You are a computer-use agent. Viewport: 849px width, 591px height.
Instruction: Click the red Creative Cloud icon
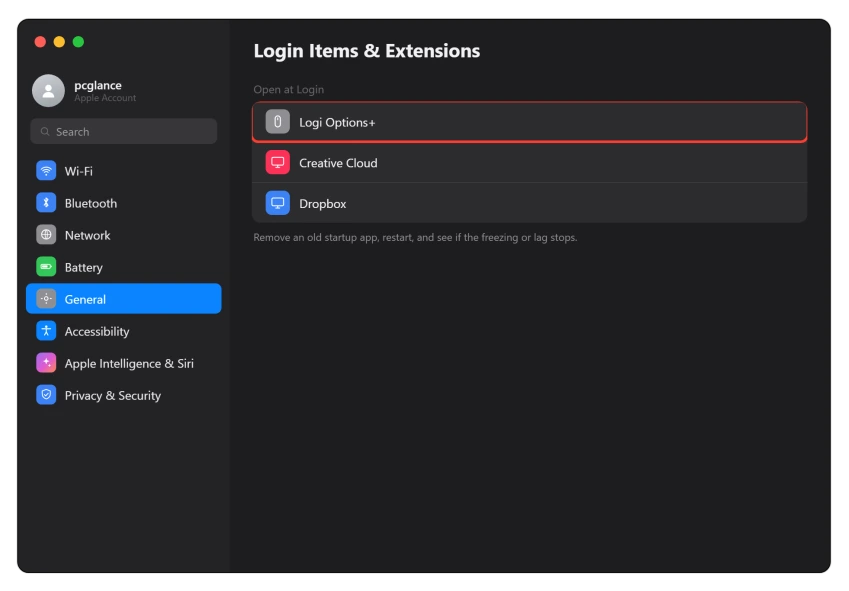click(x=277, y=162)
